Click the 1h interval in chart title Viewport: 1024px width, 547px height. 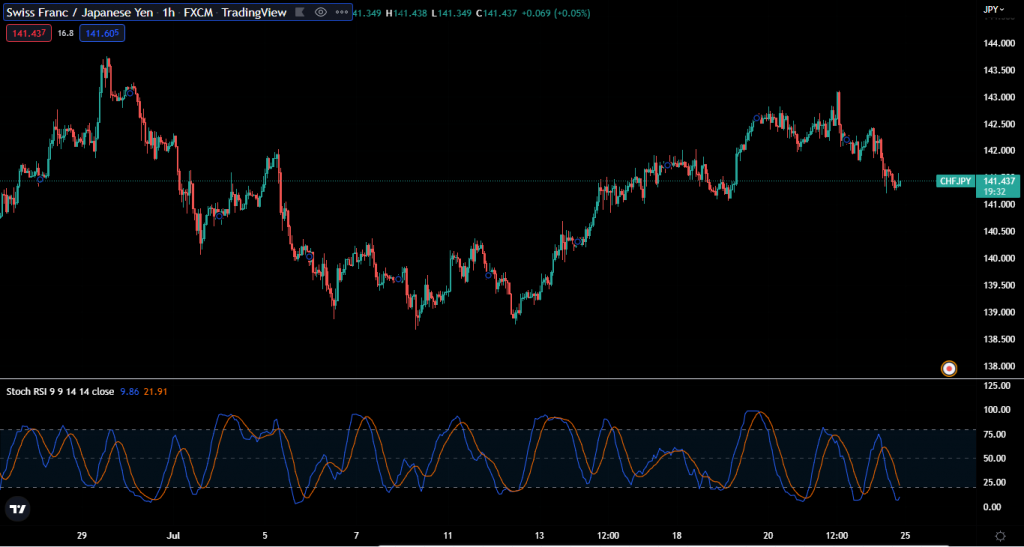tap(169, 12)
